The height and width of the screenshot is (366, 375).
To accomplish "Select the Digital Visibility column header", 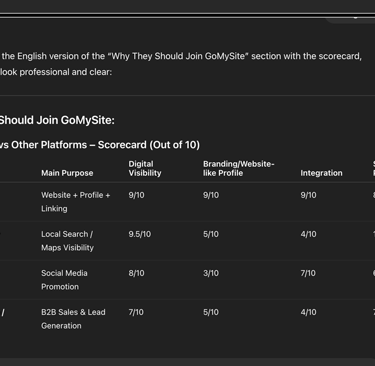I will pyautogui.click(x=145, y=168).
